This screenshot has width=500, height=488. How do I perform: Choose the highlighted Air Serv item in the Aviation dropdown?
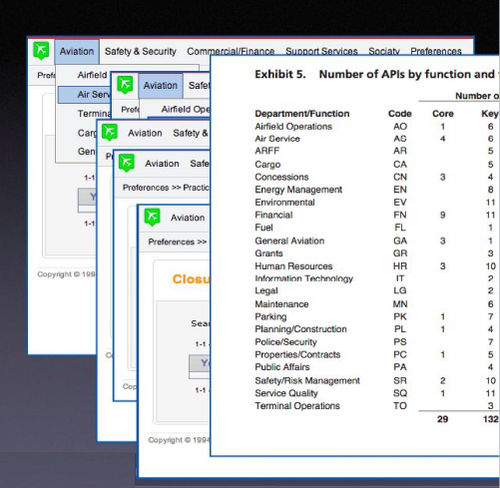[x=84, y=95]
